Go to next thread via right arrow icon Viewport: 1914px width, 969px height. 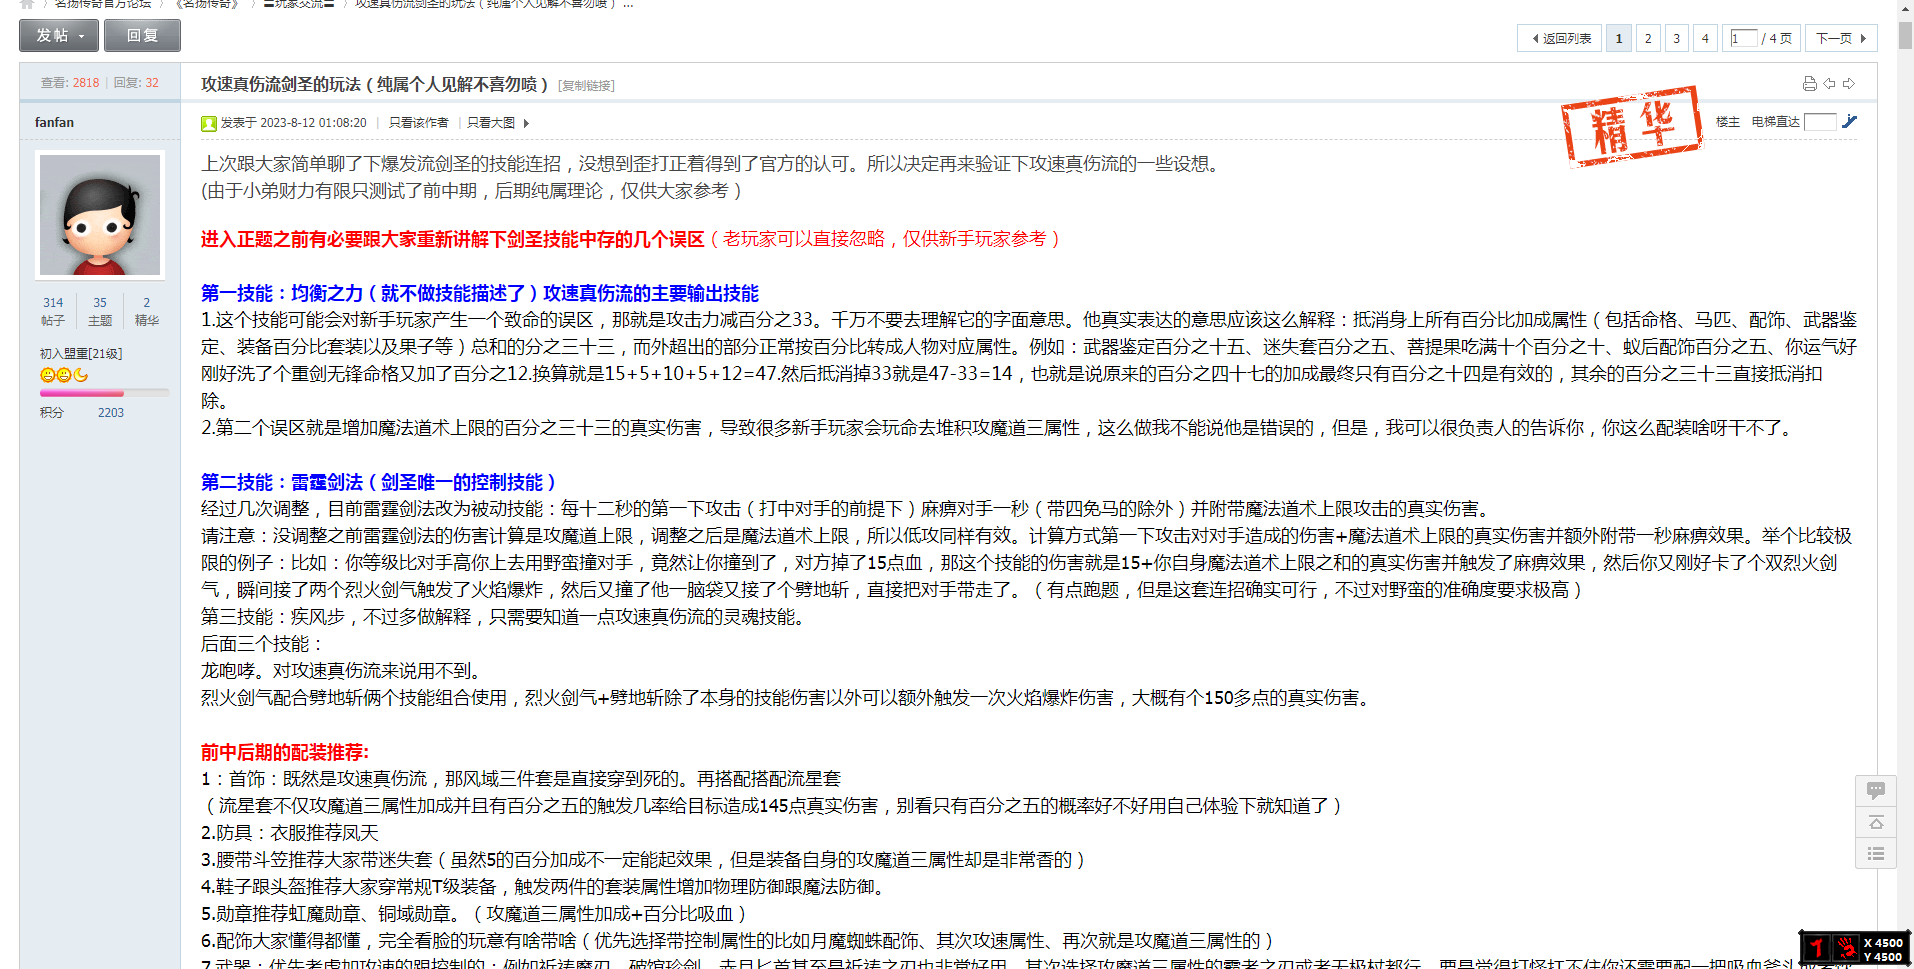coord(1849,84)
